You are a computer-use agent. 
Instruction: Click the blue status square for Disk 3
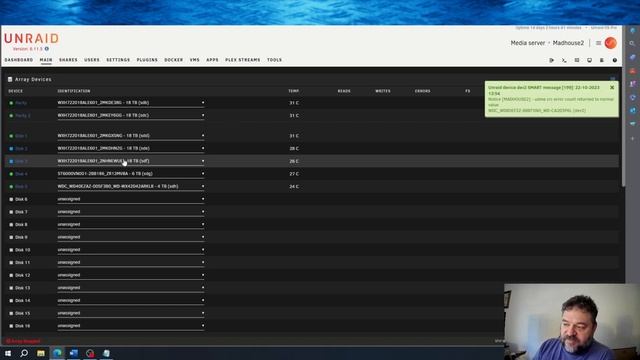pos(11,161)
